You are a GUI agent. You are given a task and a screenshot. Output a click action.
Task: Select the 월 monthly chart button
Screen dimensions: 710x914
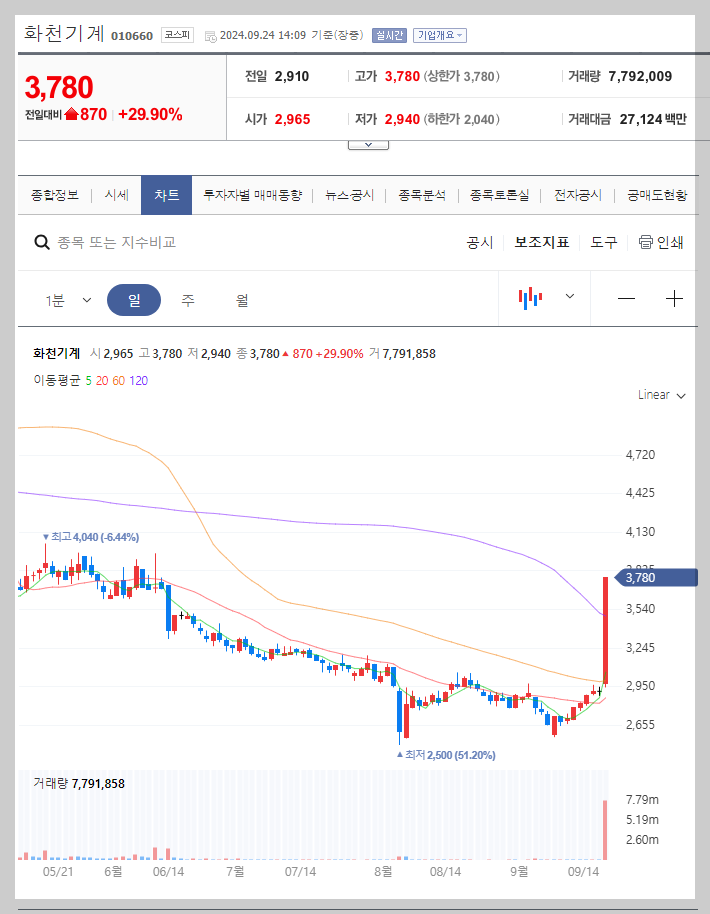point(240,299)
